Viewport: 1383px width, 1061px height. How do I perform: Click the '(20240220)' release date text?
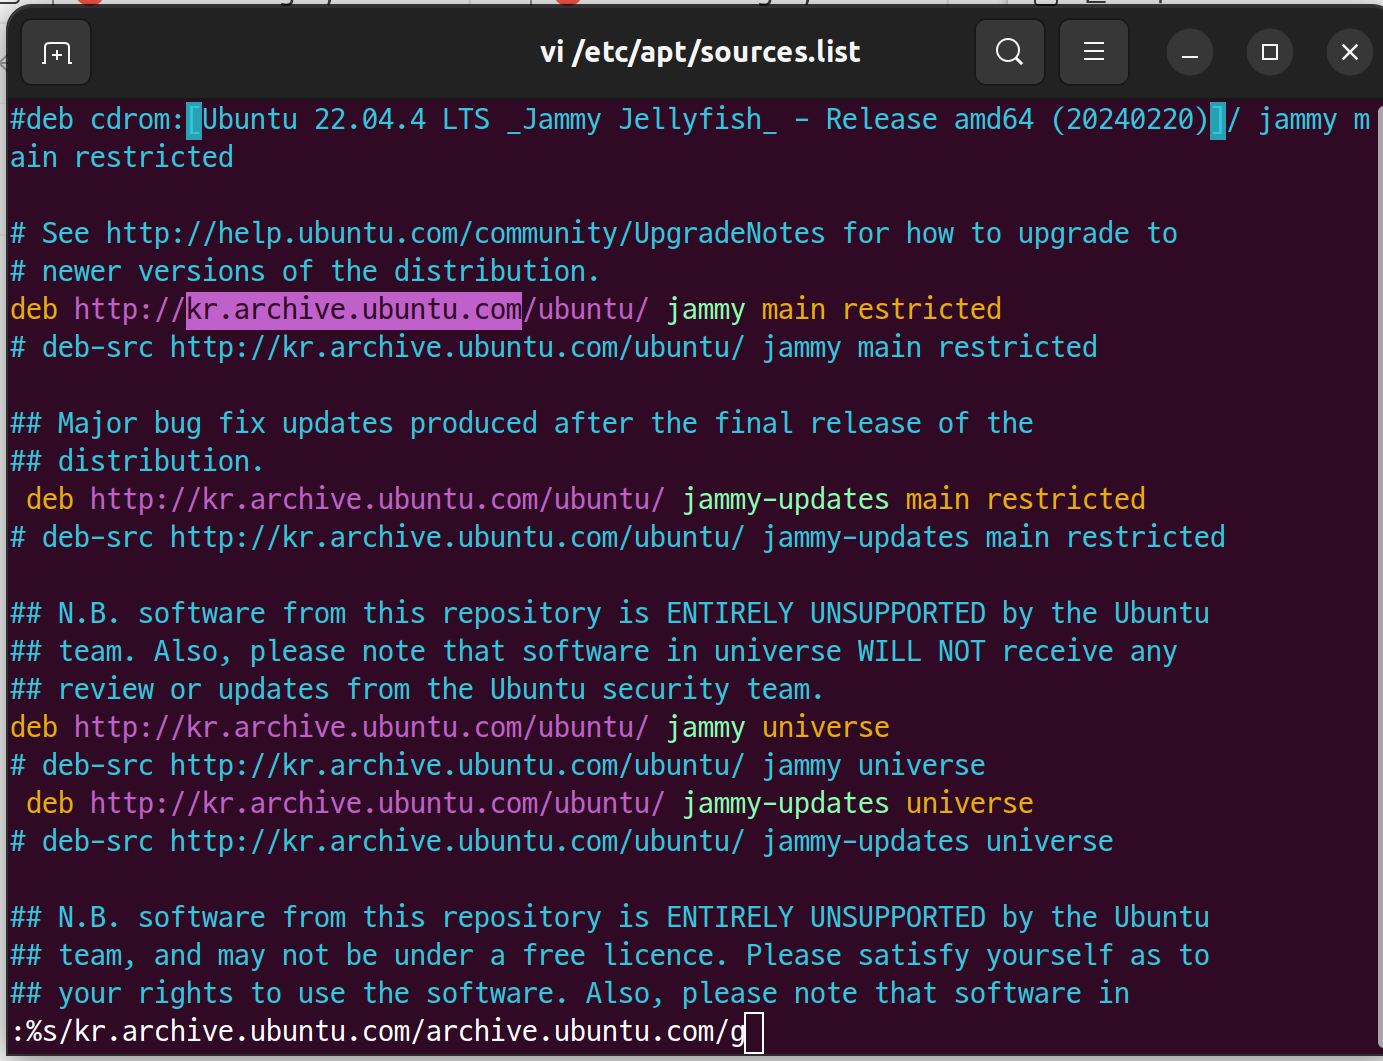(x=1130, y=120)
